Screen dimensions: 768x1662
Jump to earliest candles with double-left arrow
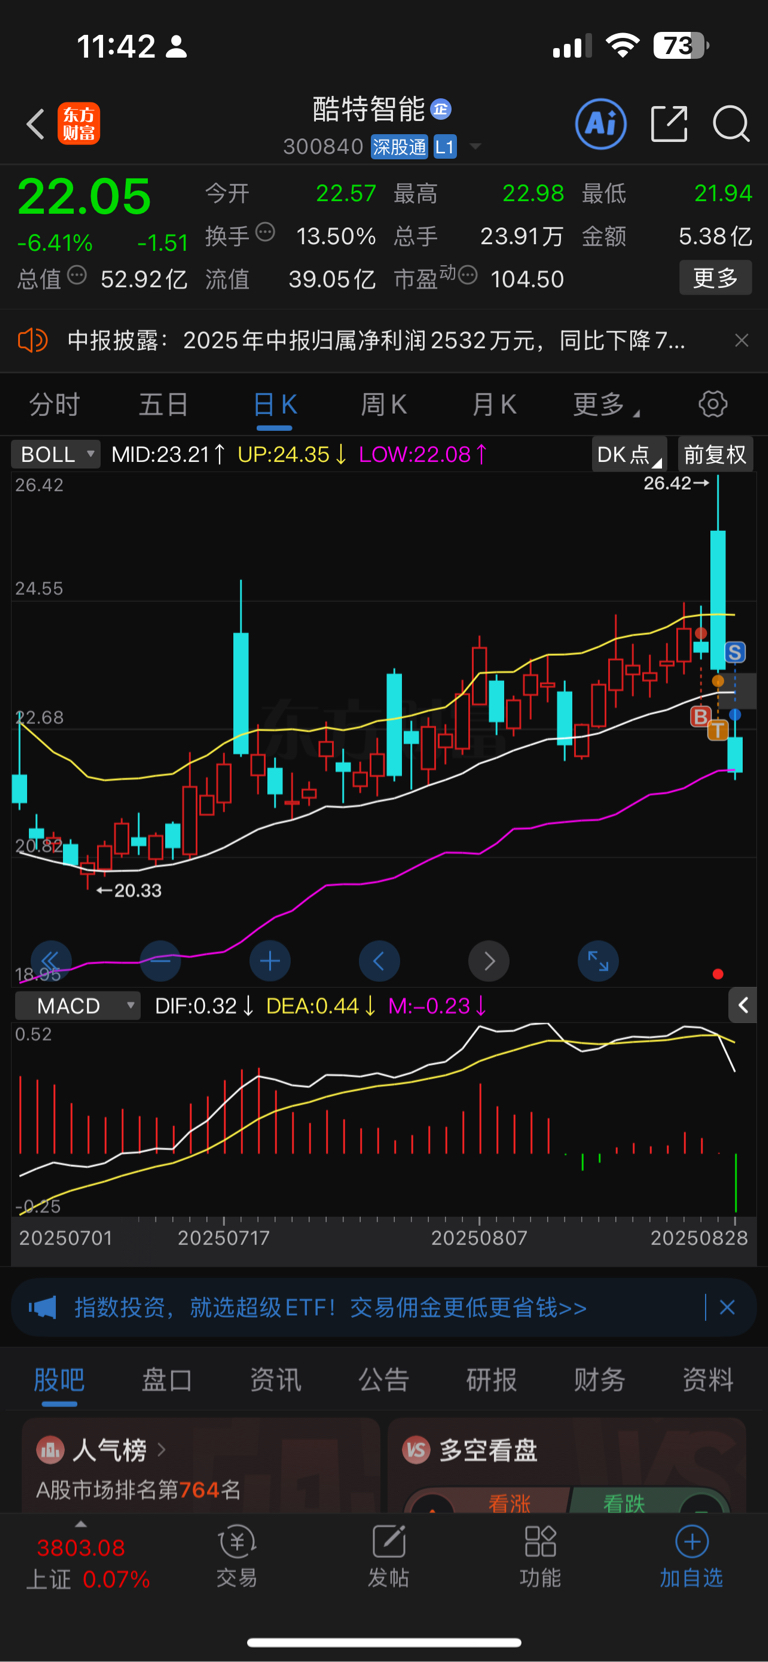[51, 961]
